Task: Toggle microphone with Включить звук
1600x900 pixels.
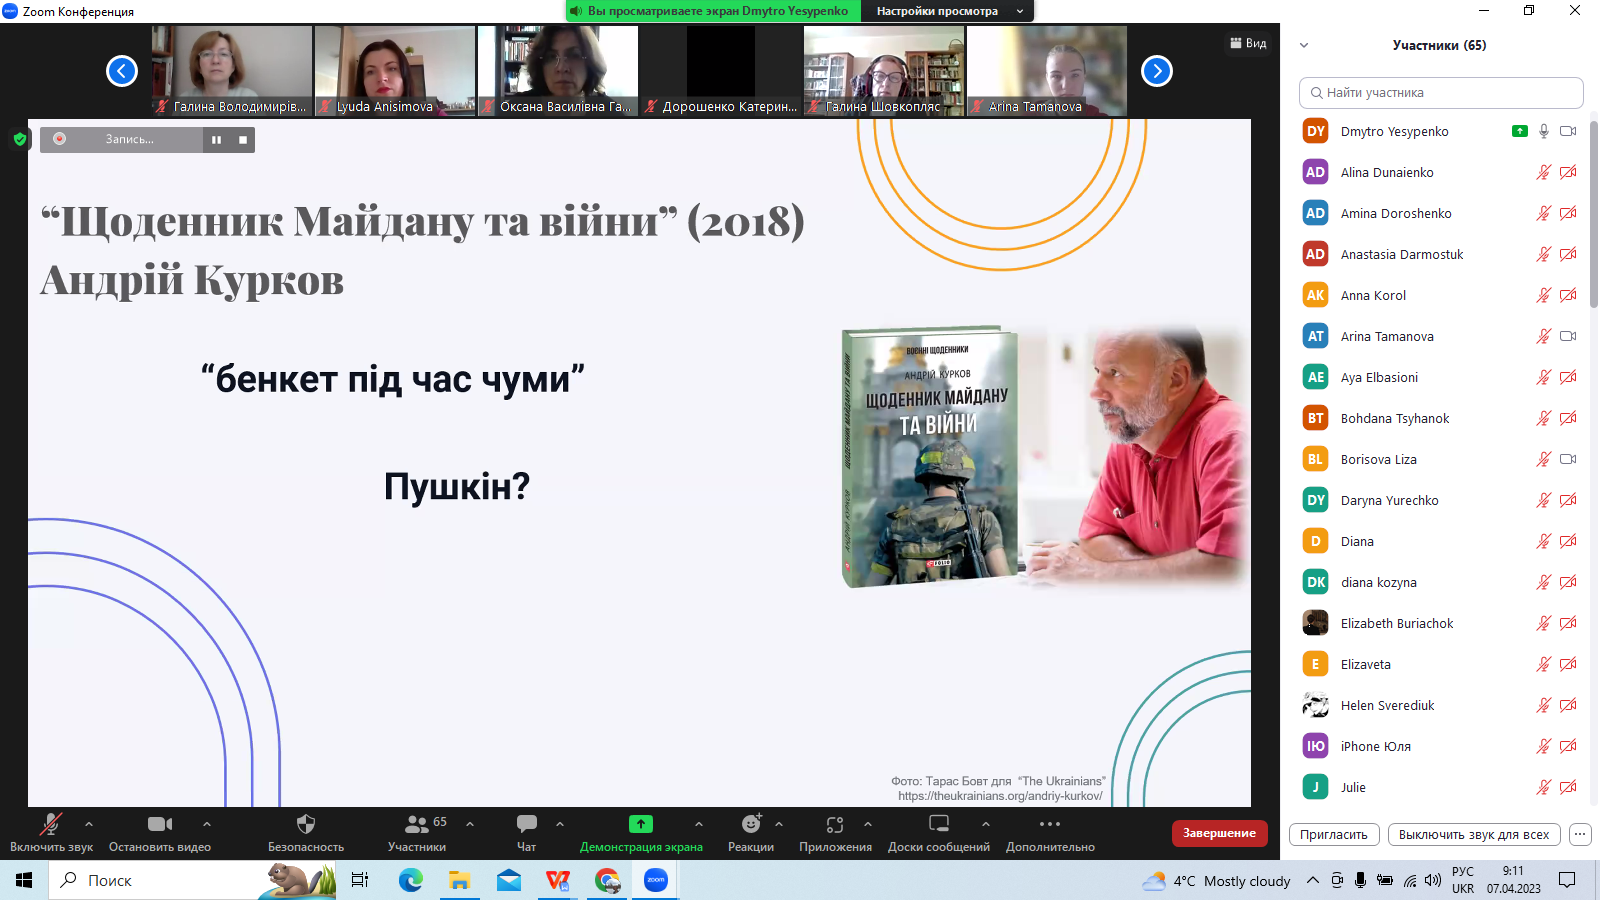Action: tap(50, 825)
